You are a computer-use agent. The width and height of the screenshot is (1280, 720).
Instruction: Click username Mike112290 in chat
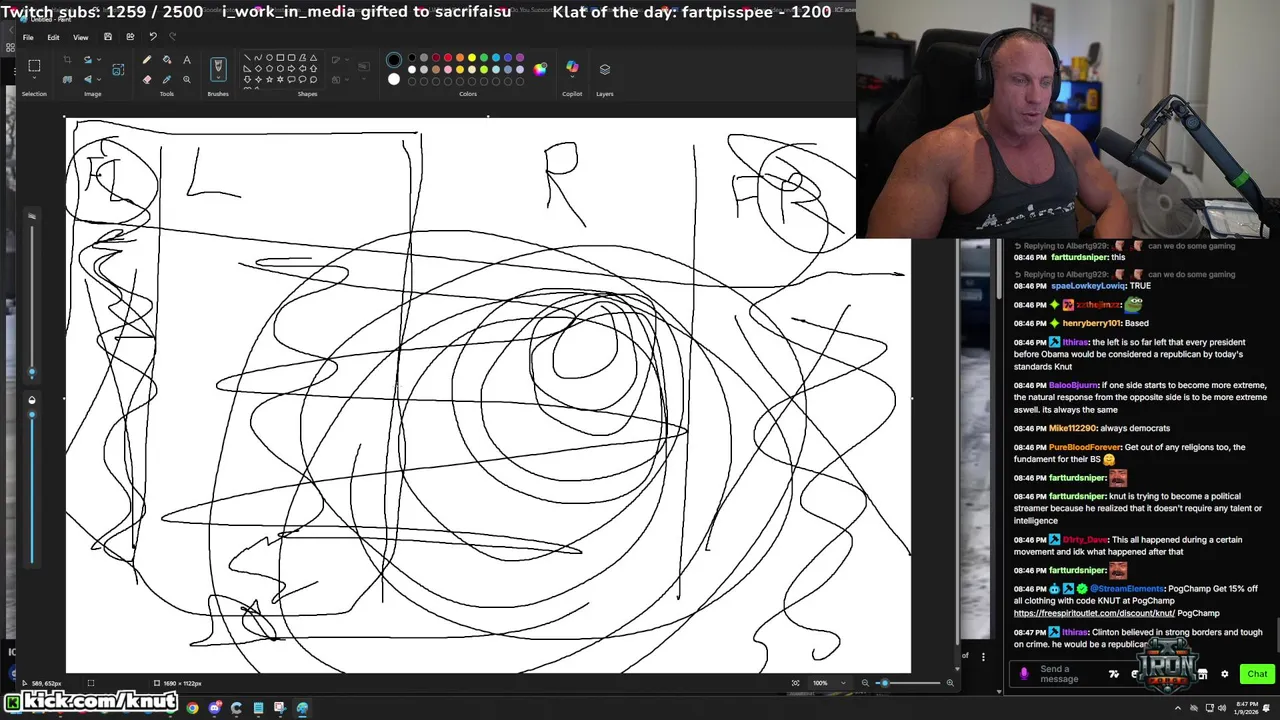1072,428
